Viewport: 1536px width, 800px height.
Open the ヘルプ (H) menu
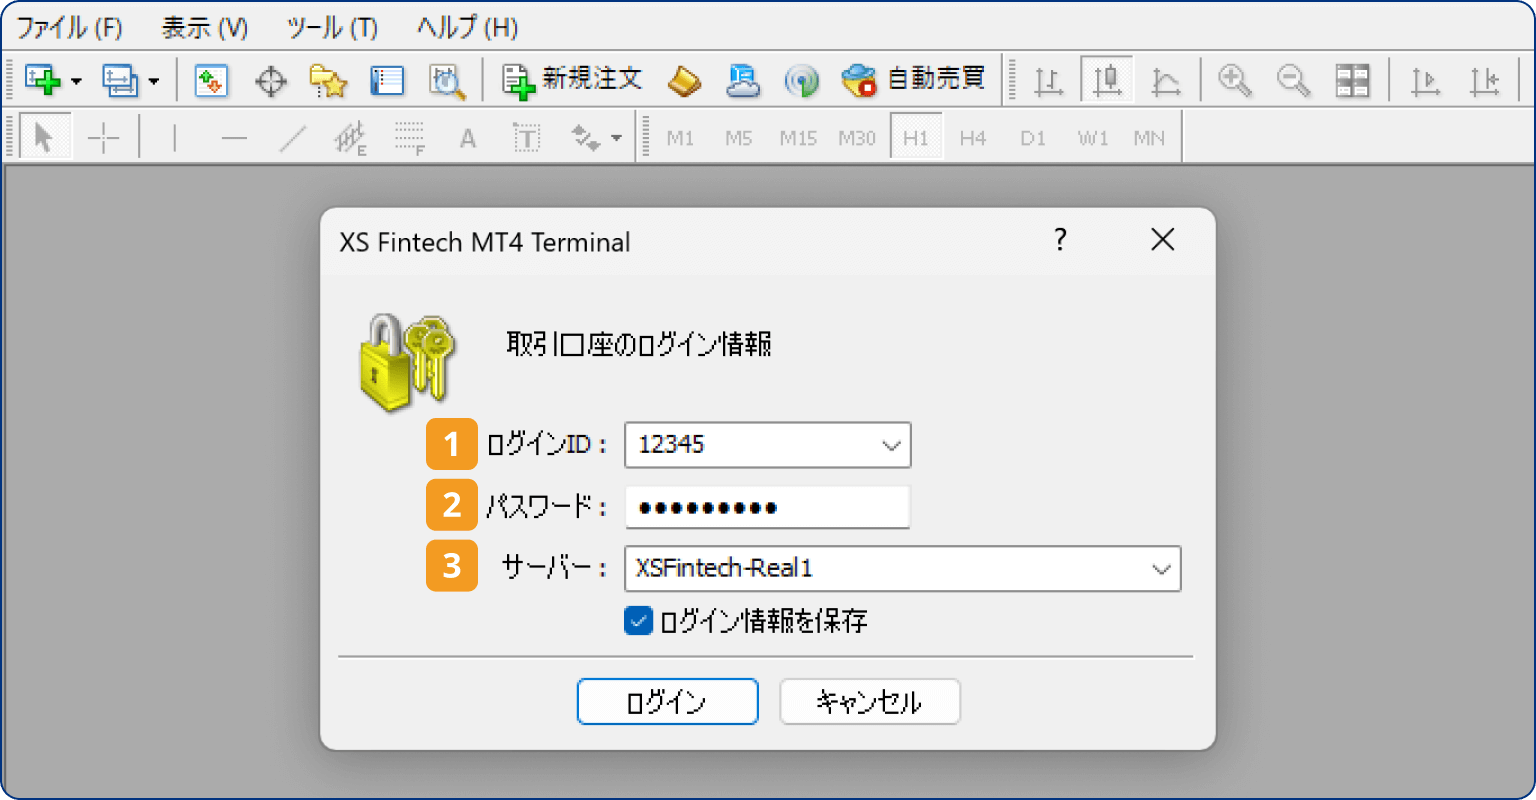click(468, 27)
